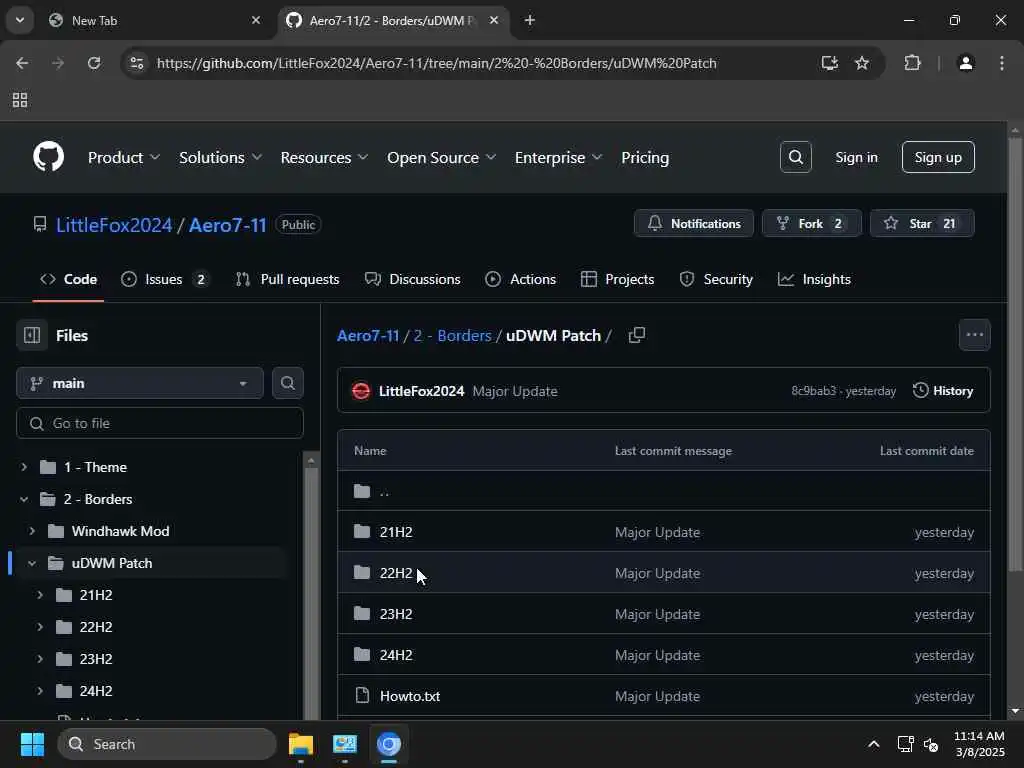This screenshot has height=768, width=1024.
Task: Open the Insights tab
Action: pyautogui.click(x=814, y=279)
